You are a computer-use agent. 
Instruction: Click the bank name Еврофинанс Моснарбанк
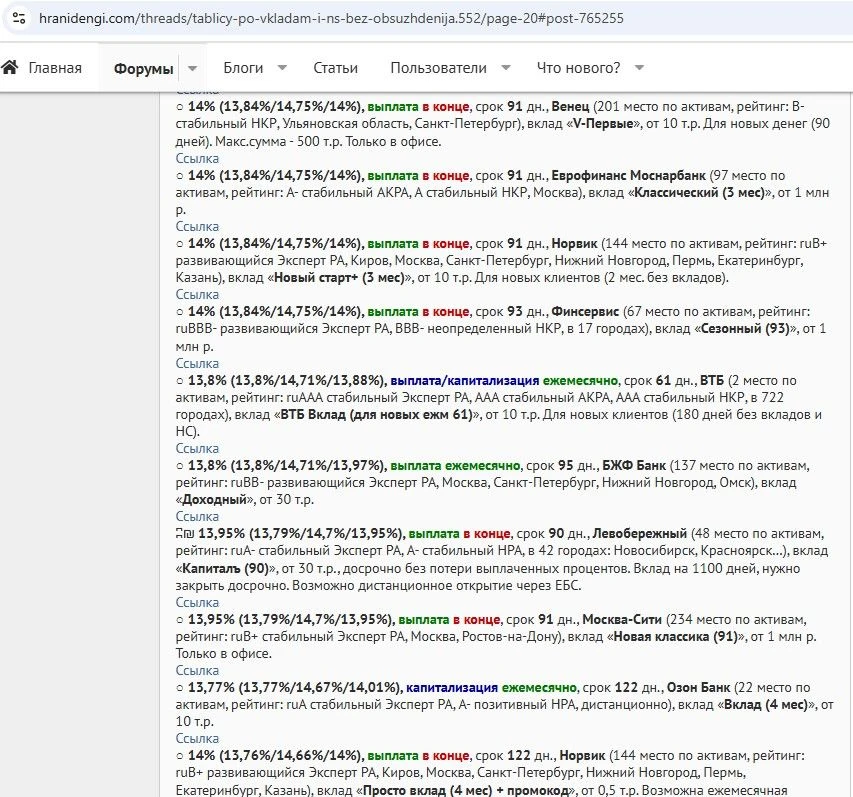point(628,176)
